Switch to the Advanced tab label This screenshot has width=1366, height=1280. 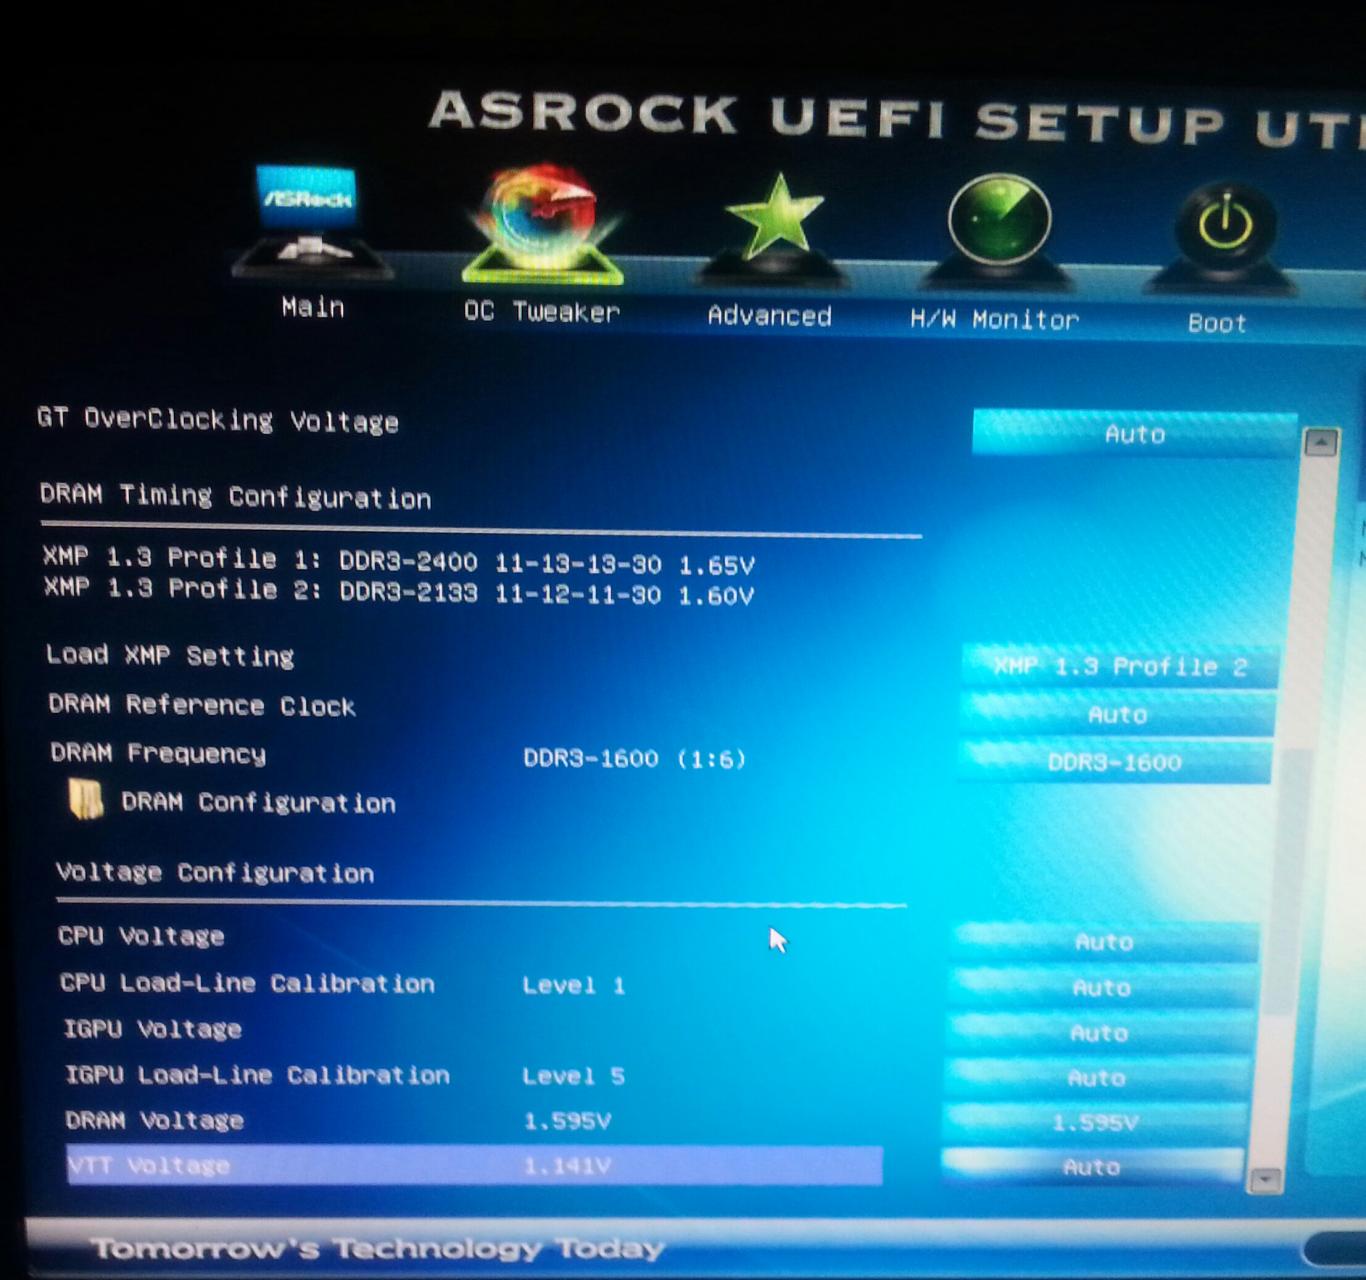tap(769, 316)
